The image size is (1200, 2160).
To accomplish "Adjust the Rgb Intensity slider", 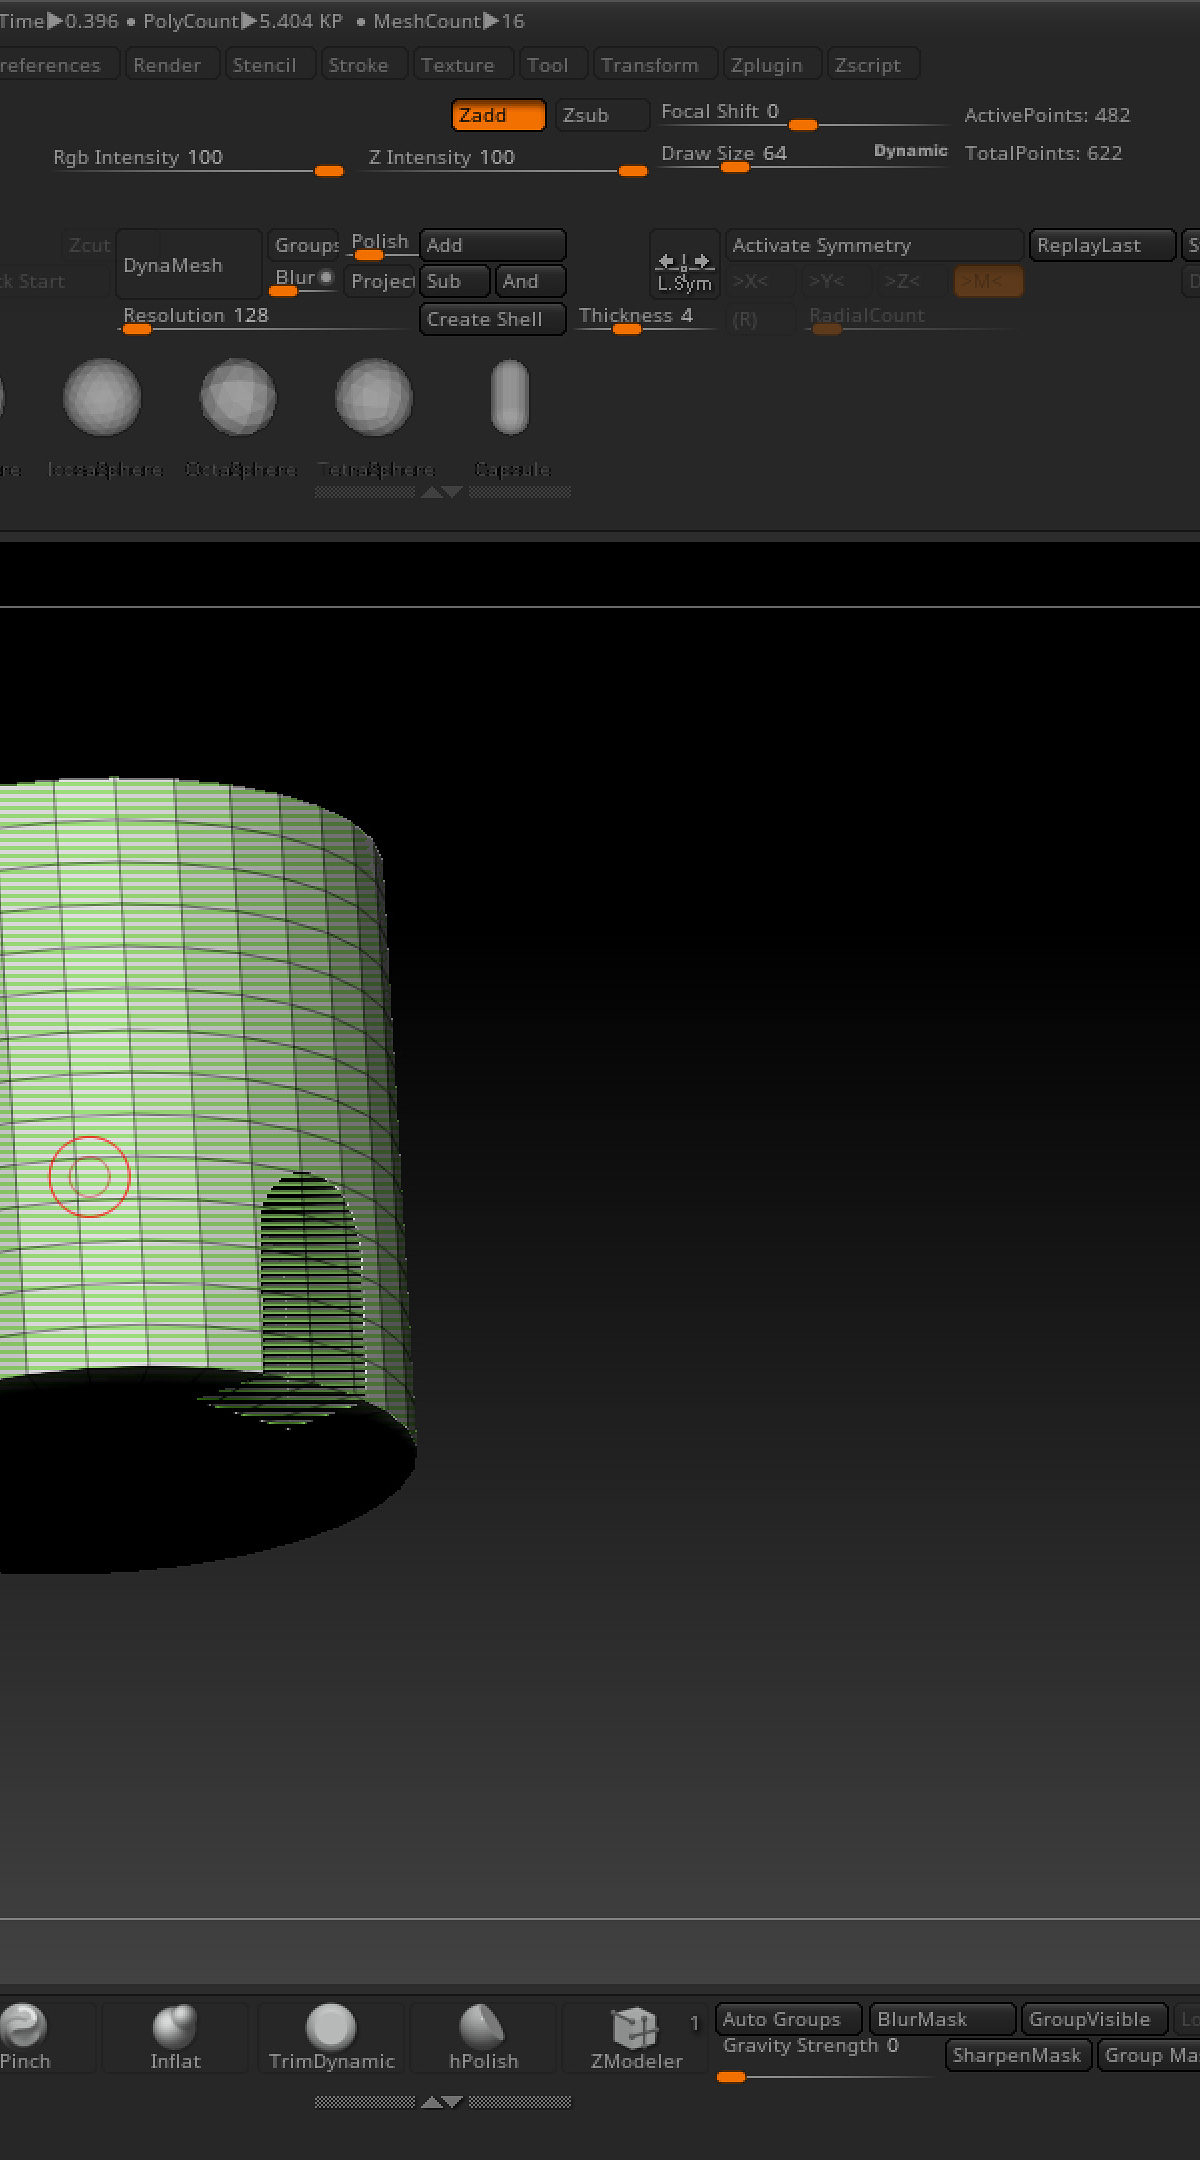I will pyautogui.click(x=198, y=160).
